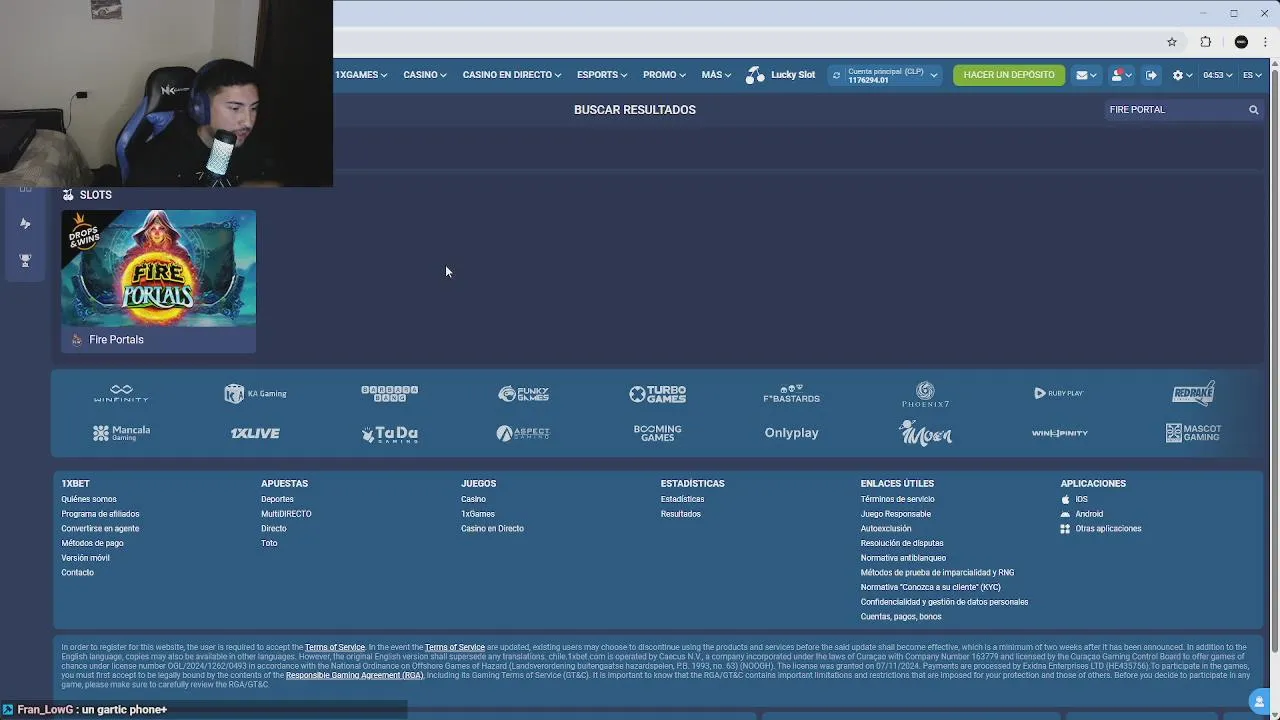Expand the MÁS dropdown menu
The width and height of the screenshot is (1280, 720).
pyautogui.click(x=716, y=75)
